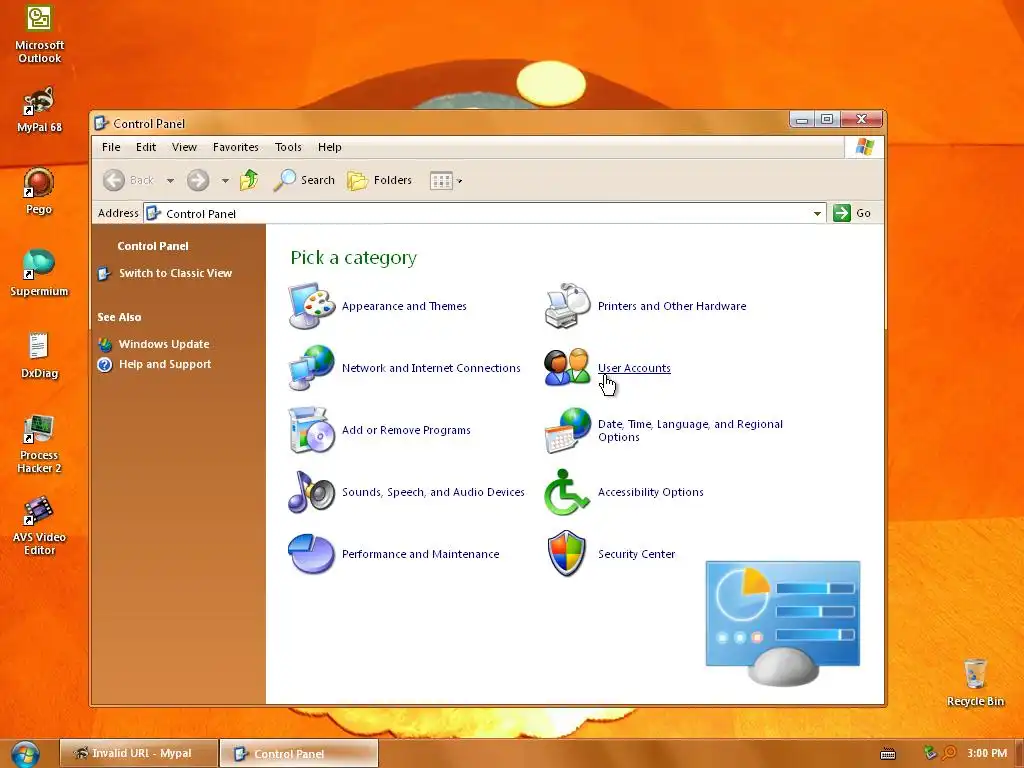Click the Accessibility Options wheelchair icon
The width and height of the screenshot is (1024, 768).
pos(568,492)
